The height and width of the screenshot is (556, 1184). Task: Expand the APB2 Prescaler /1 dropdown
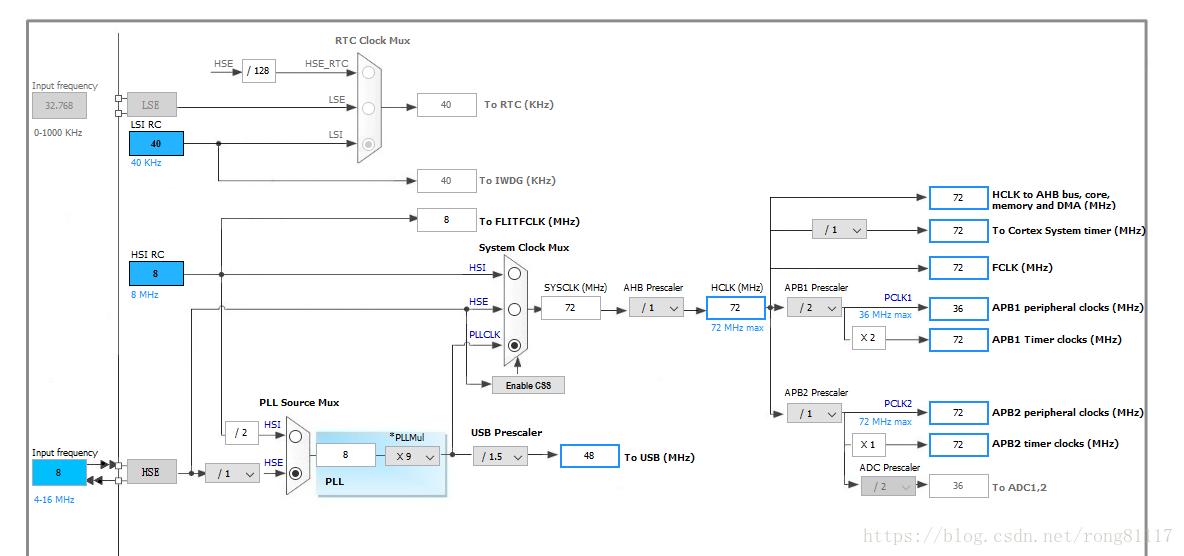tap(814, 413)
